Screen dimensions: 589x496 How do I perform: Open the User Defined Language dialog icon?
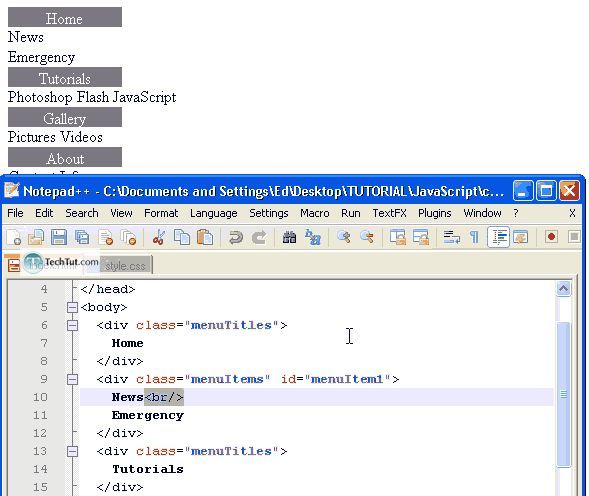pyautogui.click(x=521, y=237)
